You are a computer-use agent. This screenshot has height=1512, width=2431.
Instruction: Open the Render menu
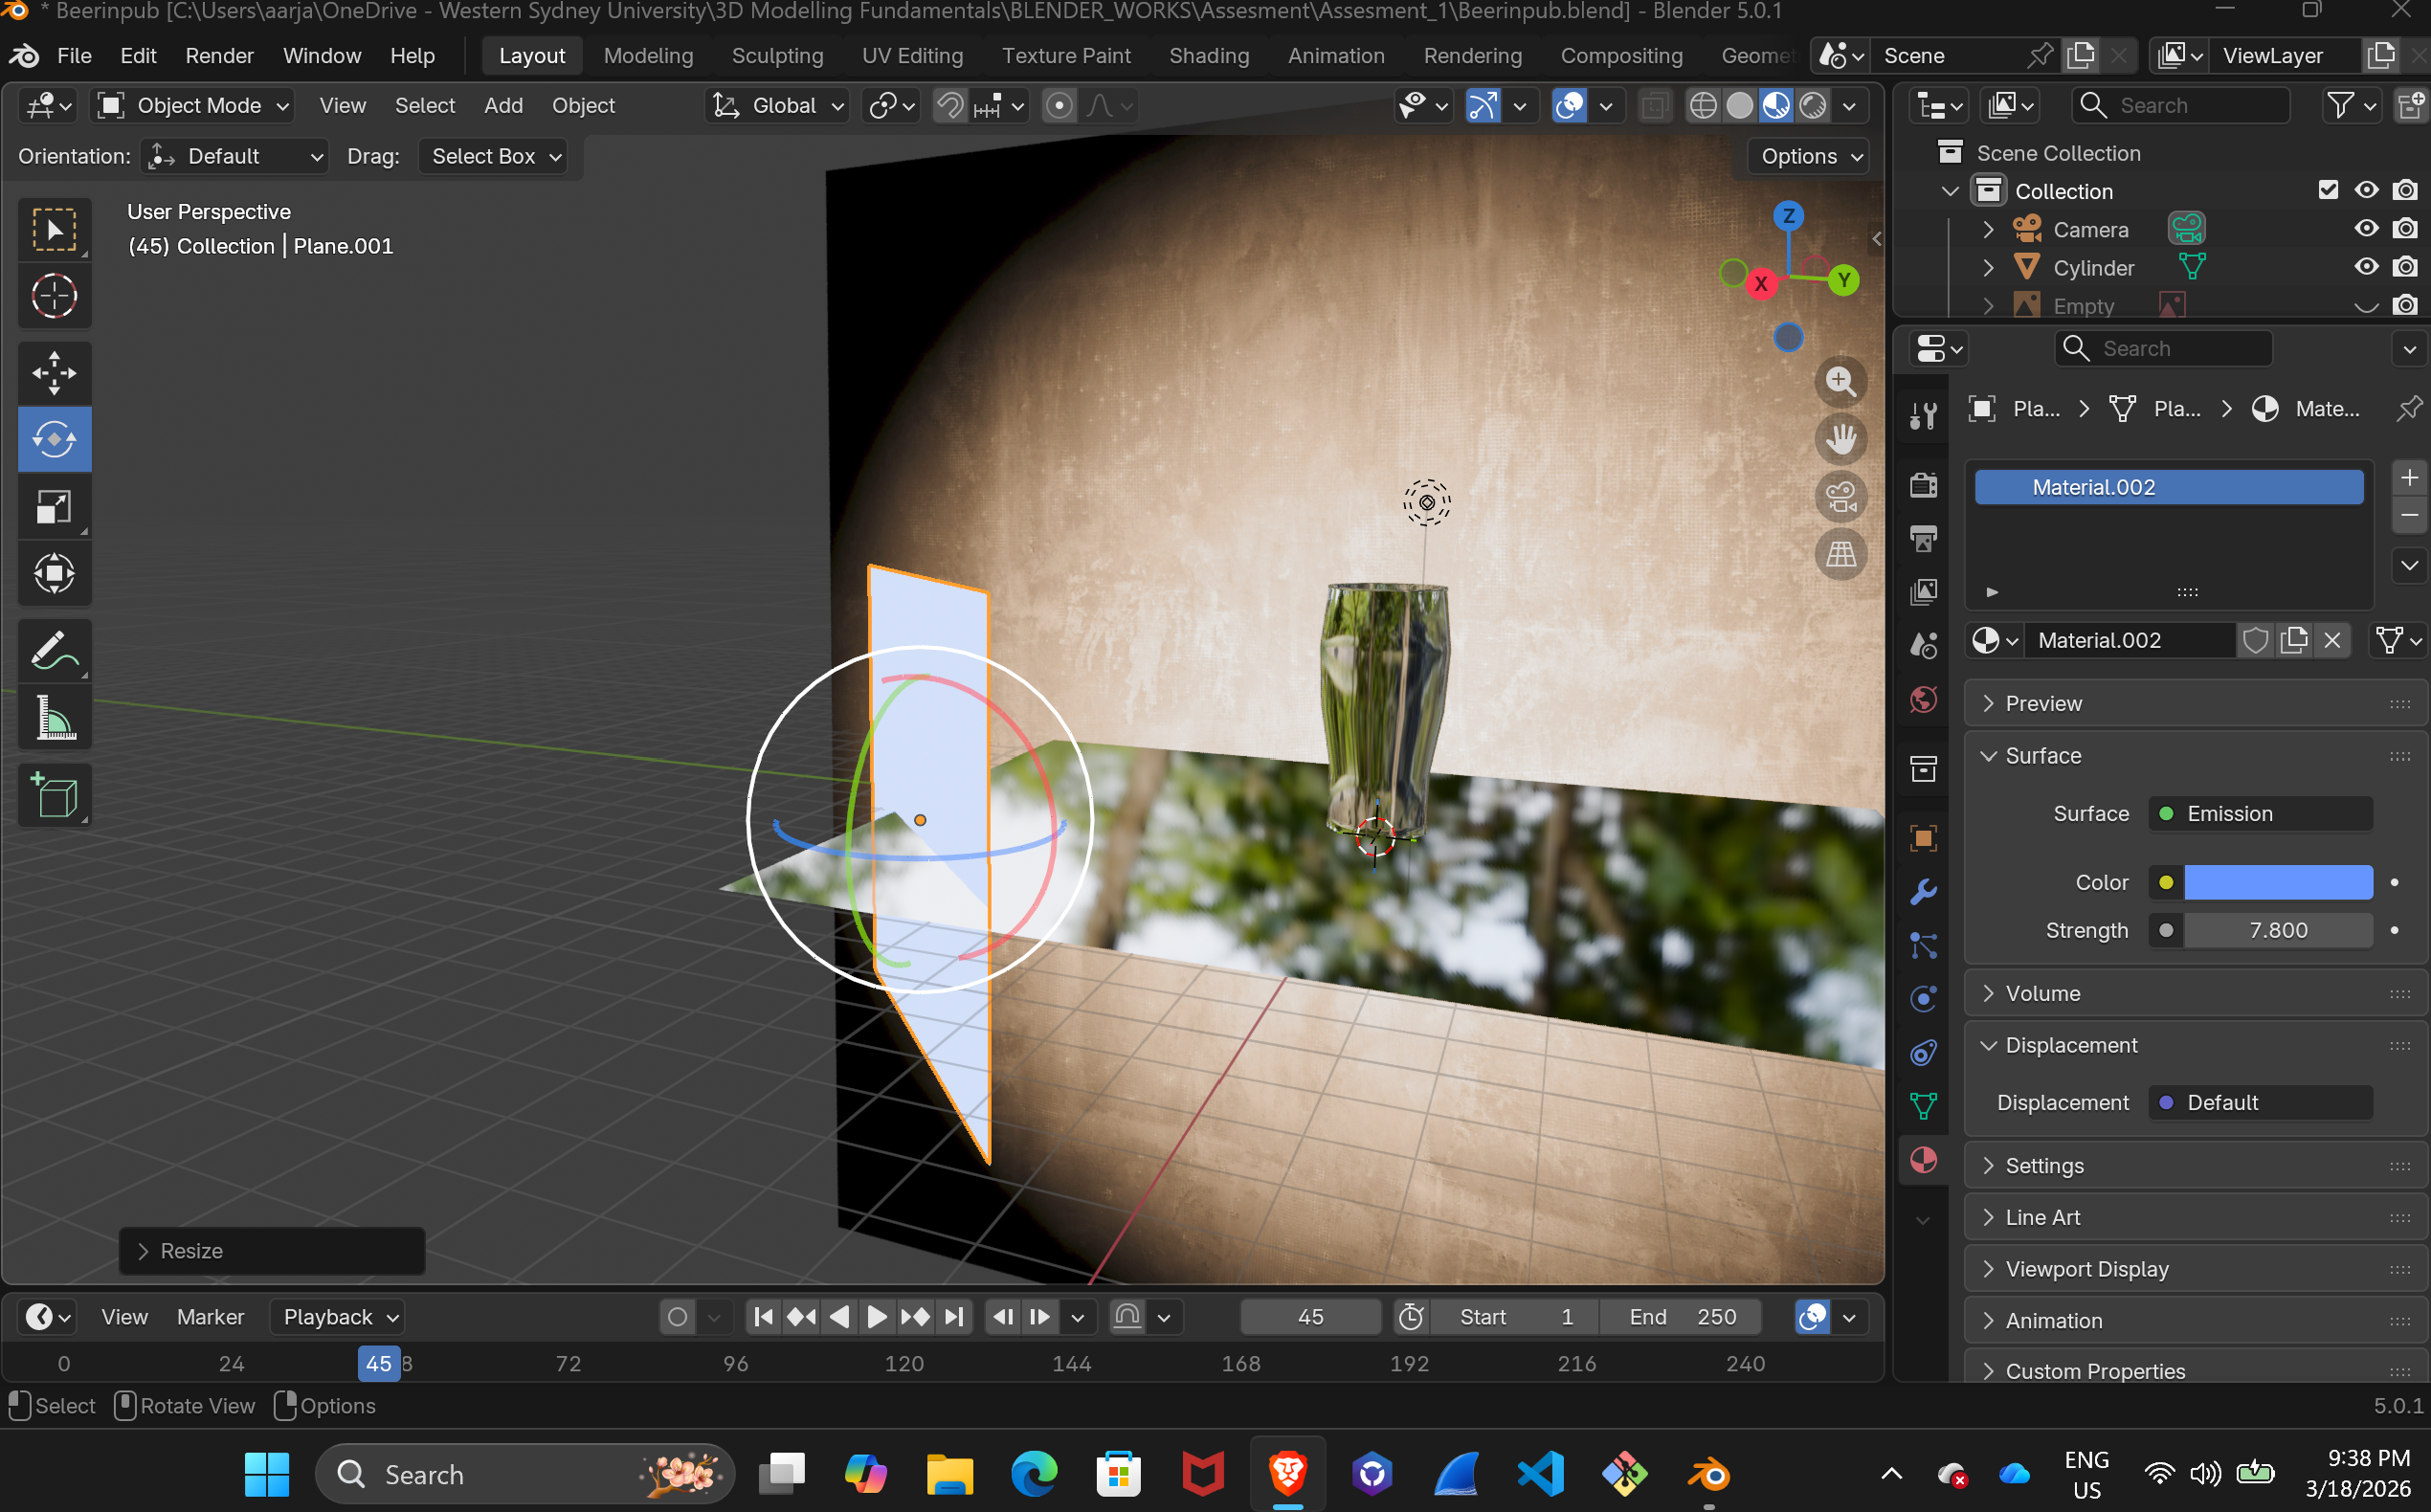coord(218,56)
